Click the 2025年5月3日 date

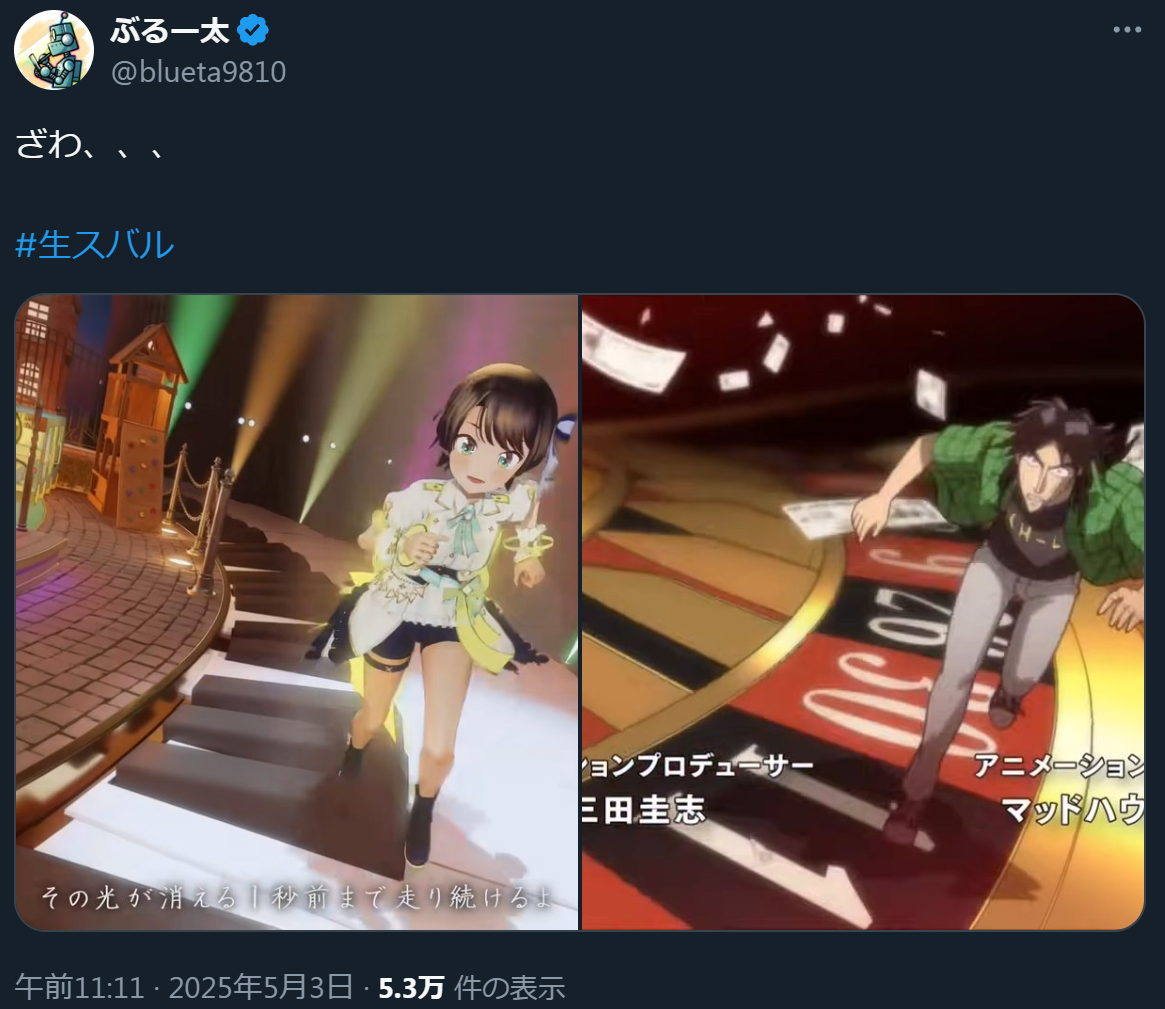click(261, 987)
